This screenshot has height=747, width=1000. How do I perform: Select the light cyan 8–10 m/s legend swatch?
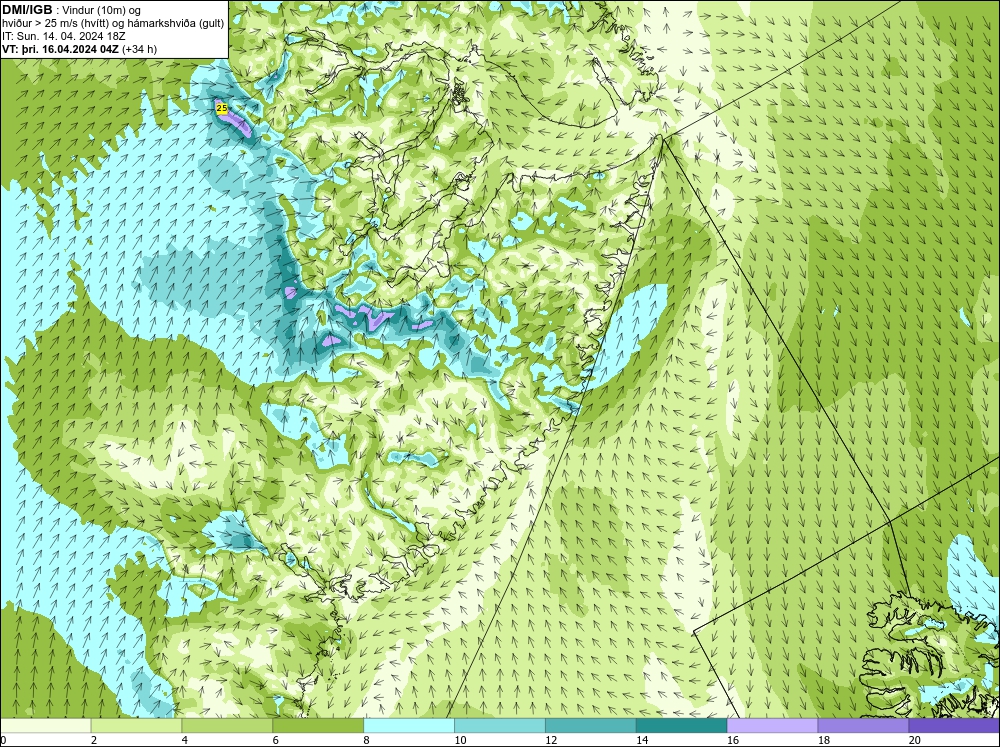pyautogui.click(x=409, y=726)
